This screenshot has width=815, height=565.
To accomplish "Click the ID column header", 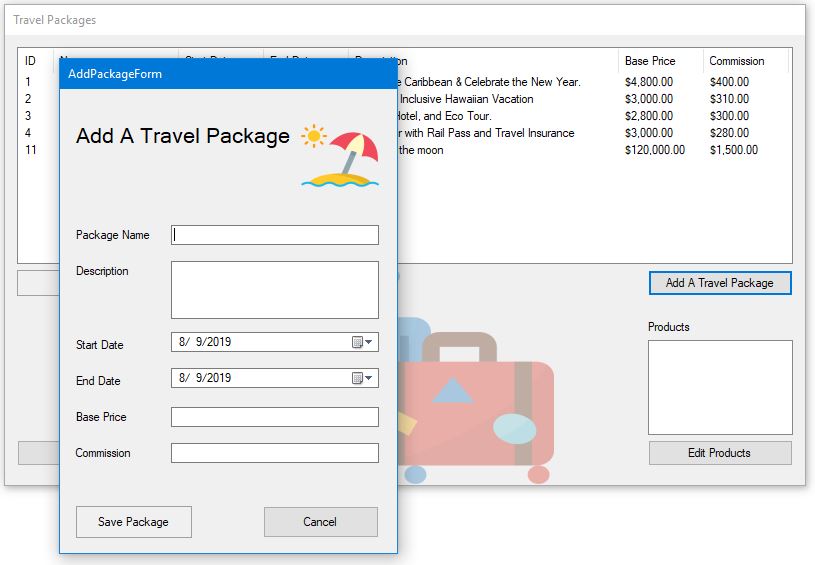I will pyautogui.click(x=32, y=61).
